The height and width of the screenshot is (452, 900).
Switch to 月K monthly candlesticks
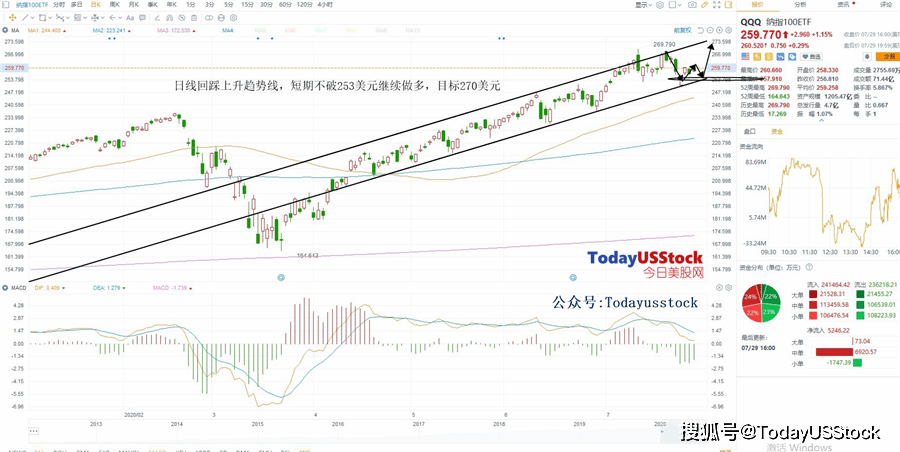(x=134, y=4)
